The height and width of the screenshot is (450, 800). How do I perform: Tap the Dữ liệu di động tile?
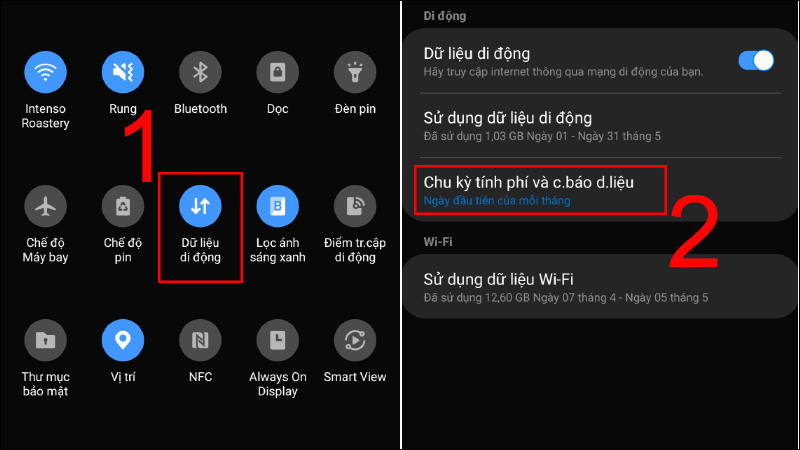coord(200,206)
